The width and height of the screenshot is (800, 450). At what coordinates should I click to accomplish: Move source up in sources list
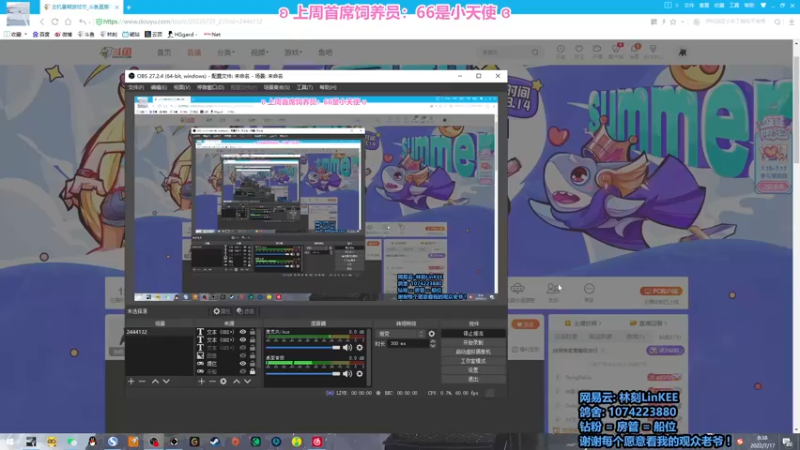[x=236, y=381]
